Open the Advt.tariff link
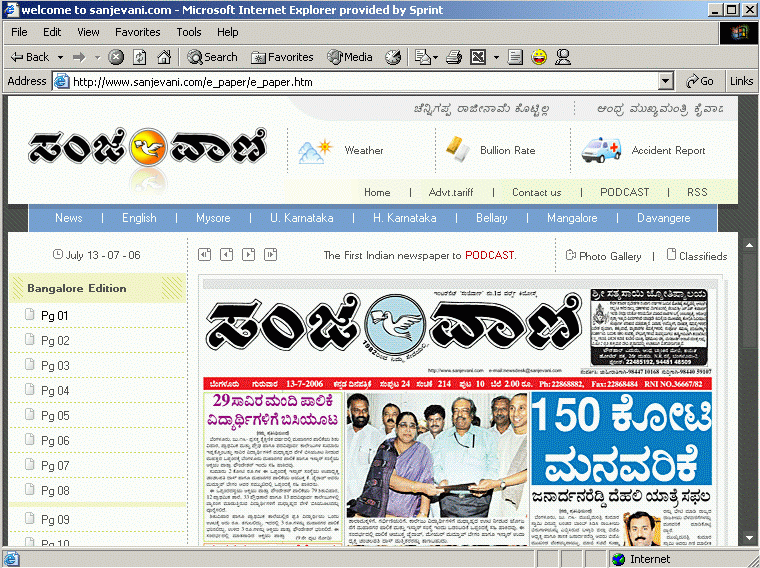Image resolution: width=760 pixels, height=568 pixels. pos(451,192)
